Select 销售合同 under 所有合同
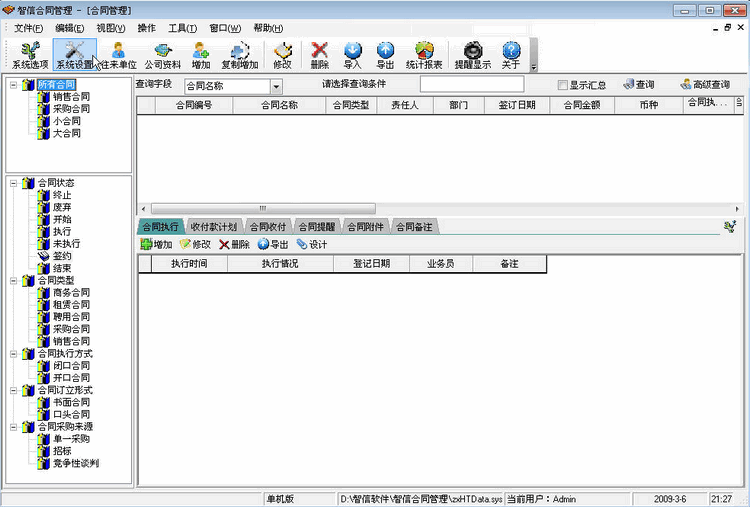 71,97
